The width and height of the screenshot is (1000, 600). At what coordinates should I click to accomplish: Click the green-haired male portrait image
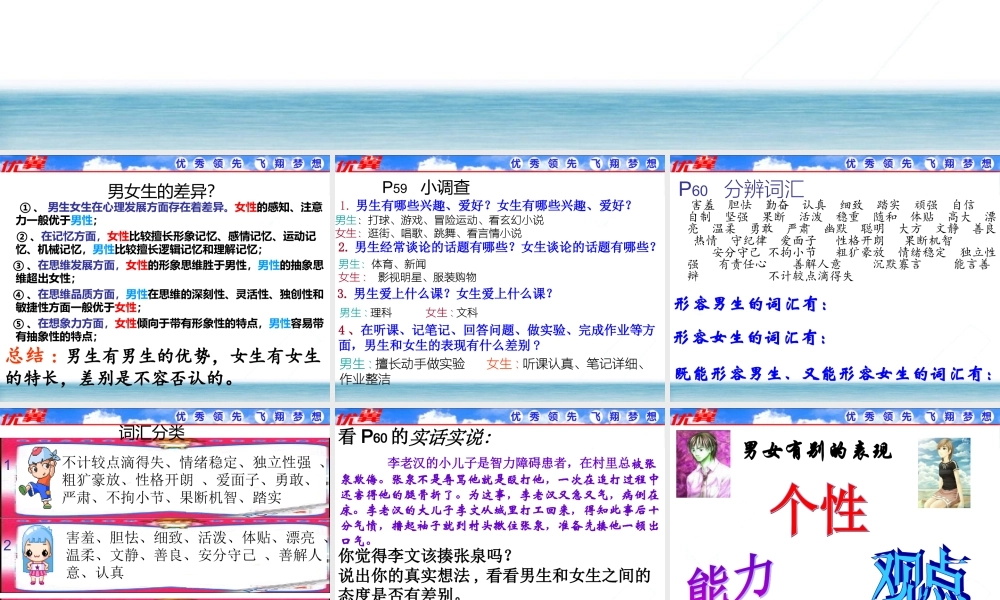(x=703, y=464)
